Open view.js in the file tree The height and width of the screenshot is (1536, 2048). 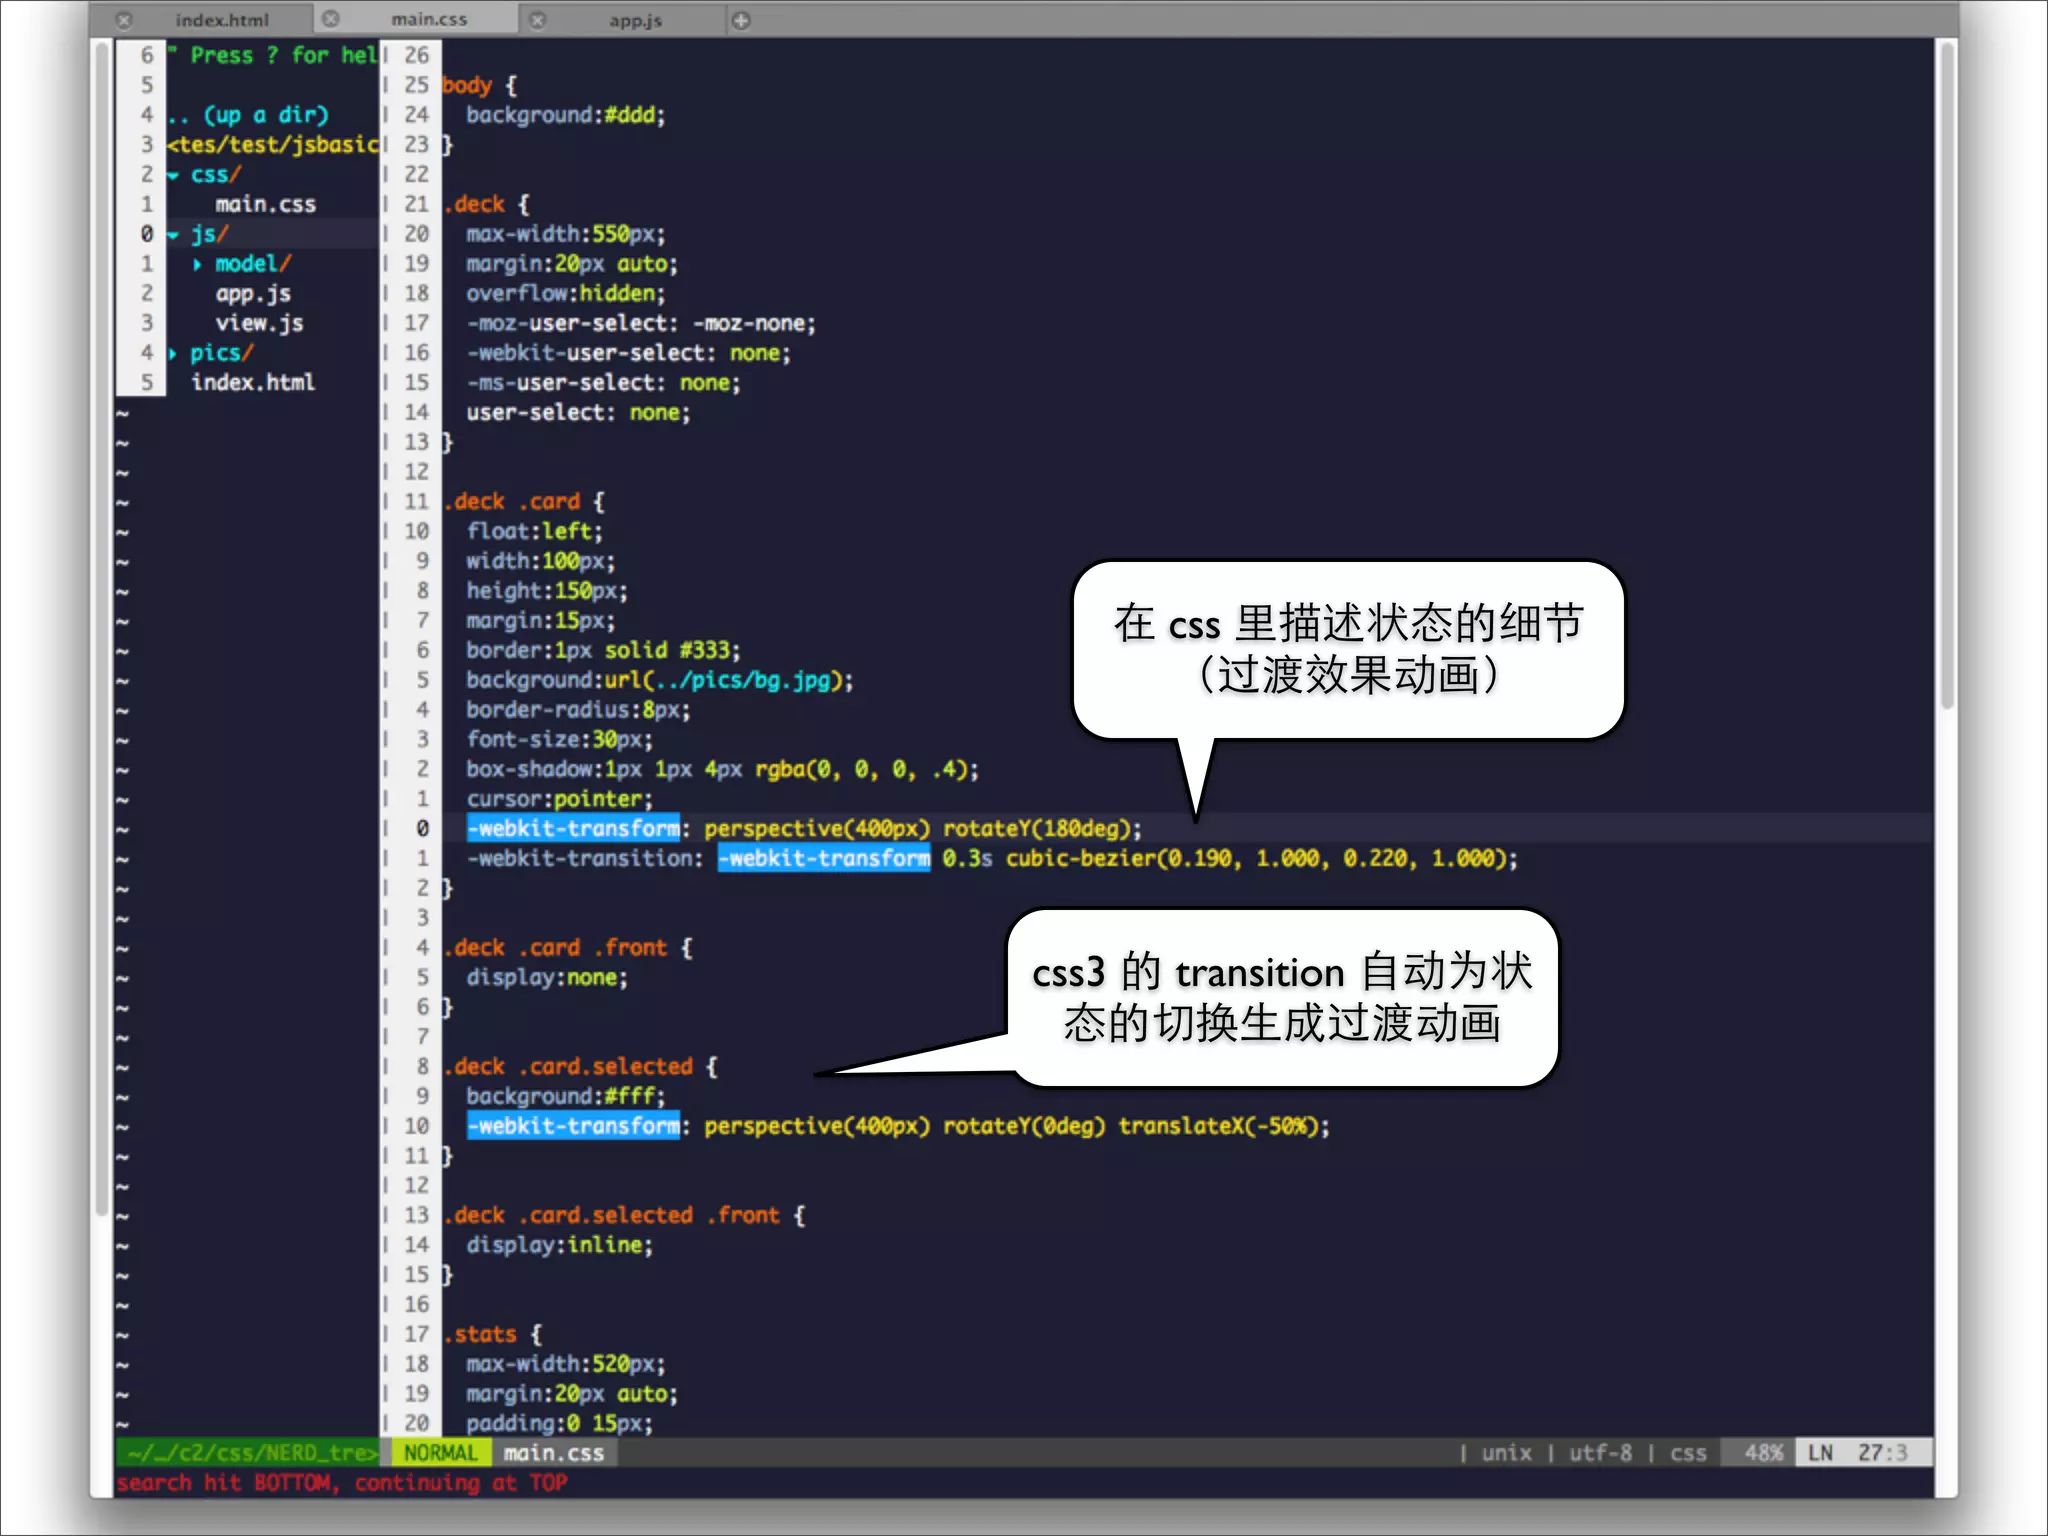(x=259, y=323)
